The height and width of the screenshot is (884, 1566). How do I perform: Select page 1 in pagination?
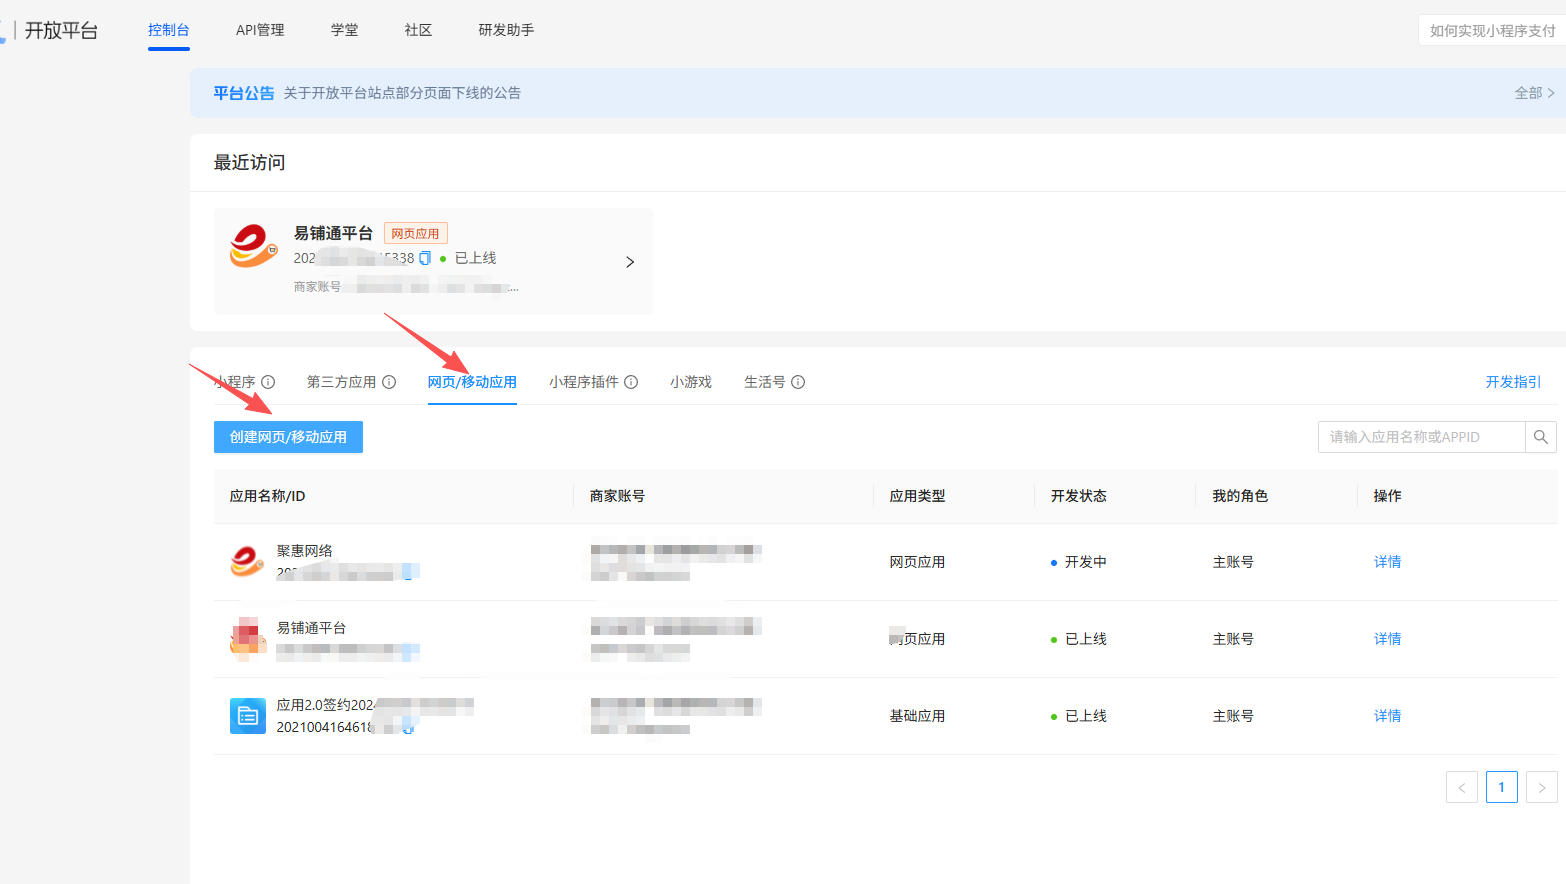click(1501, 788)
